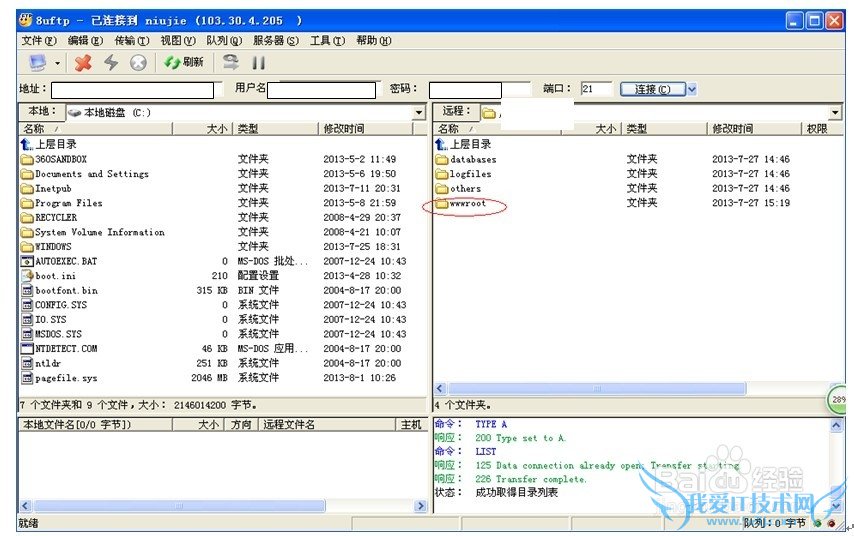Expand the local drive path dropdown
This screenshot has width=854, height=536.
418,113
